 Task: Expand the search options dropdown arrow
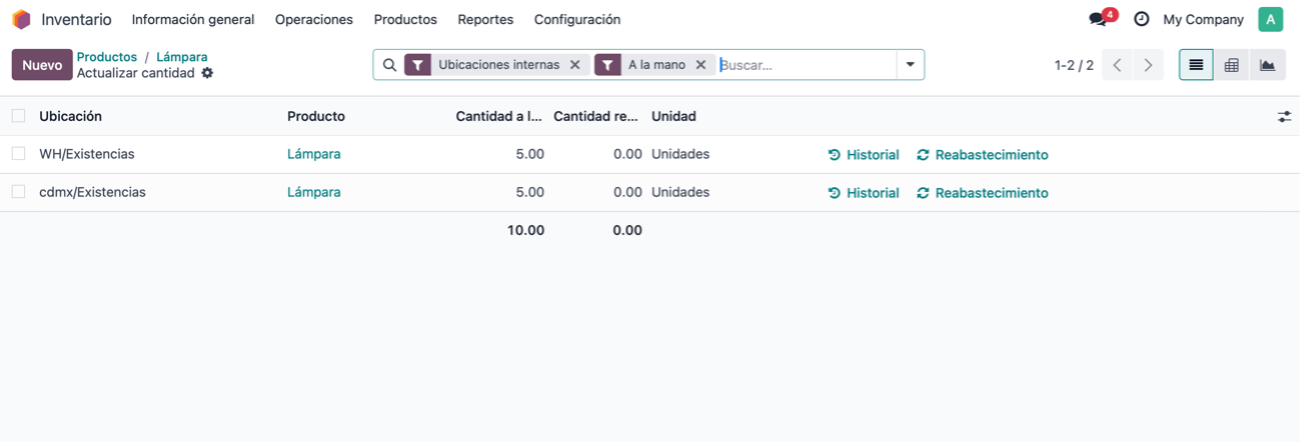pos(910,65)
